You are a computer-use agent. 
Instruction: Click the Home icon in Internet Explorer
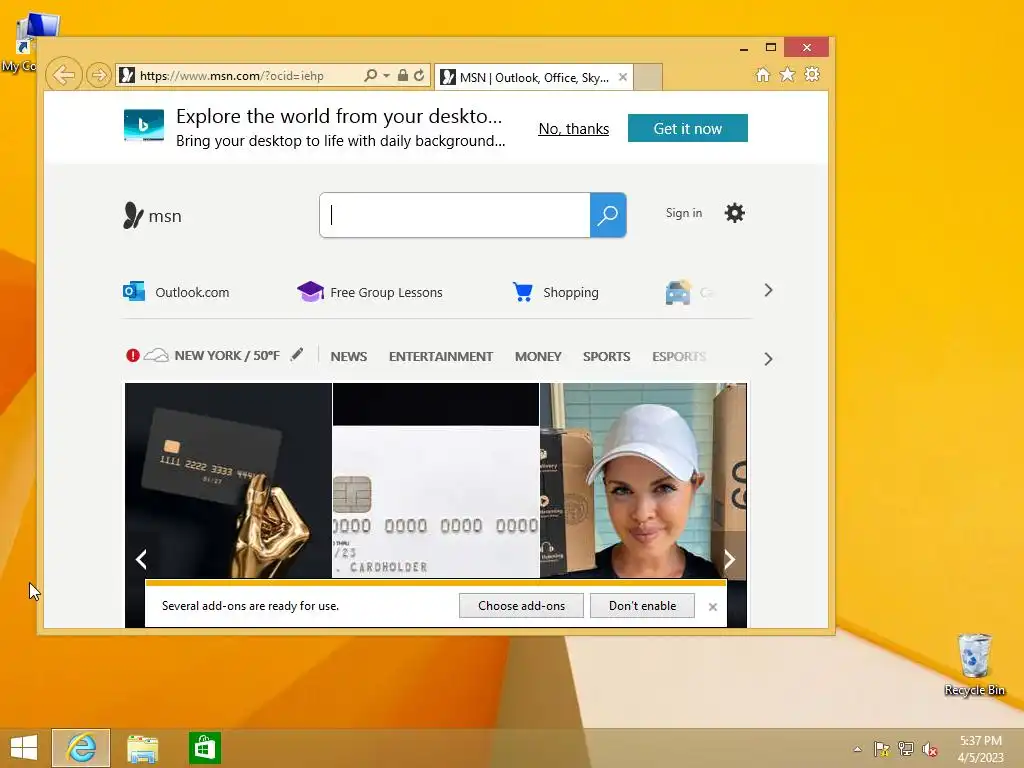click(x=763, y=74)
